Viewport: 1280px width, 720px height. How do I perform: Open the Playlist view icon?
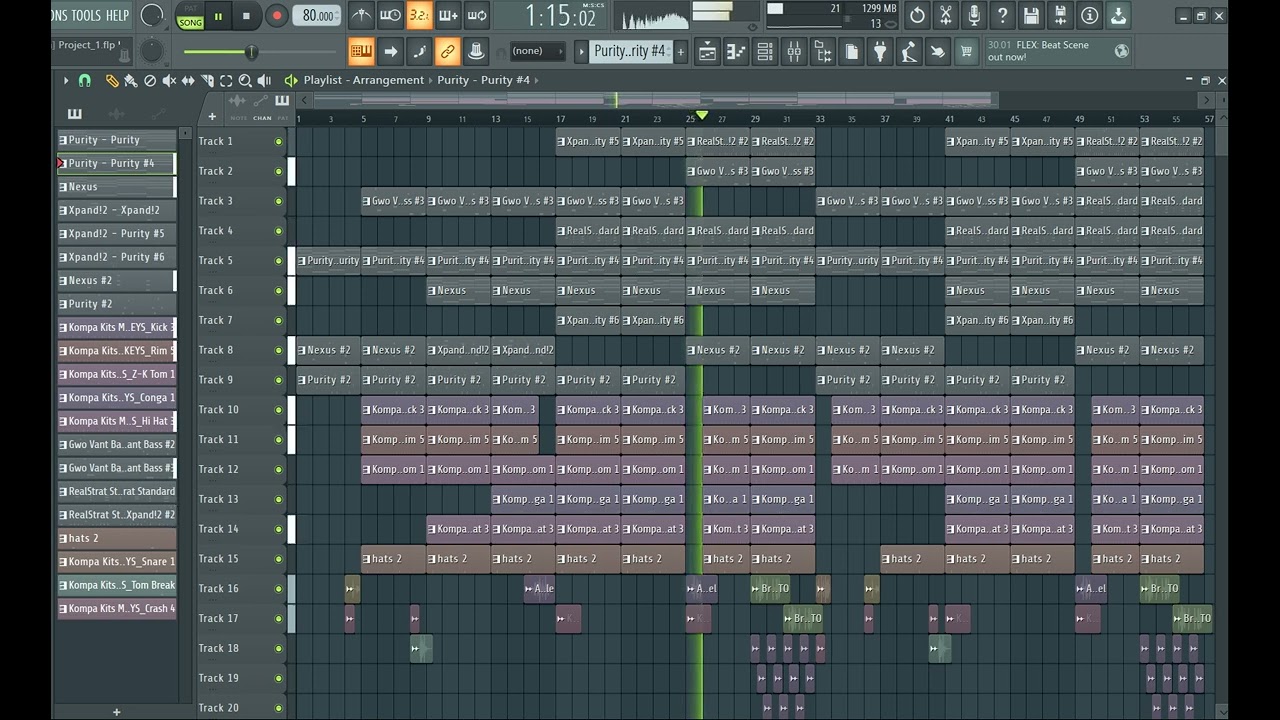click(x=707, y=52)
